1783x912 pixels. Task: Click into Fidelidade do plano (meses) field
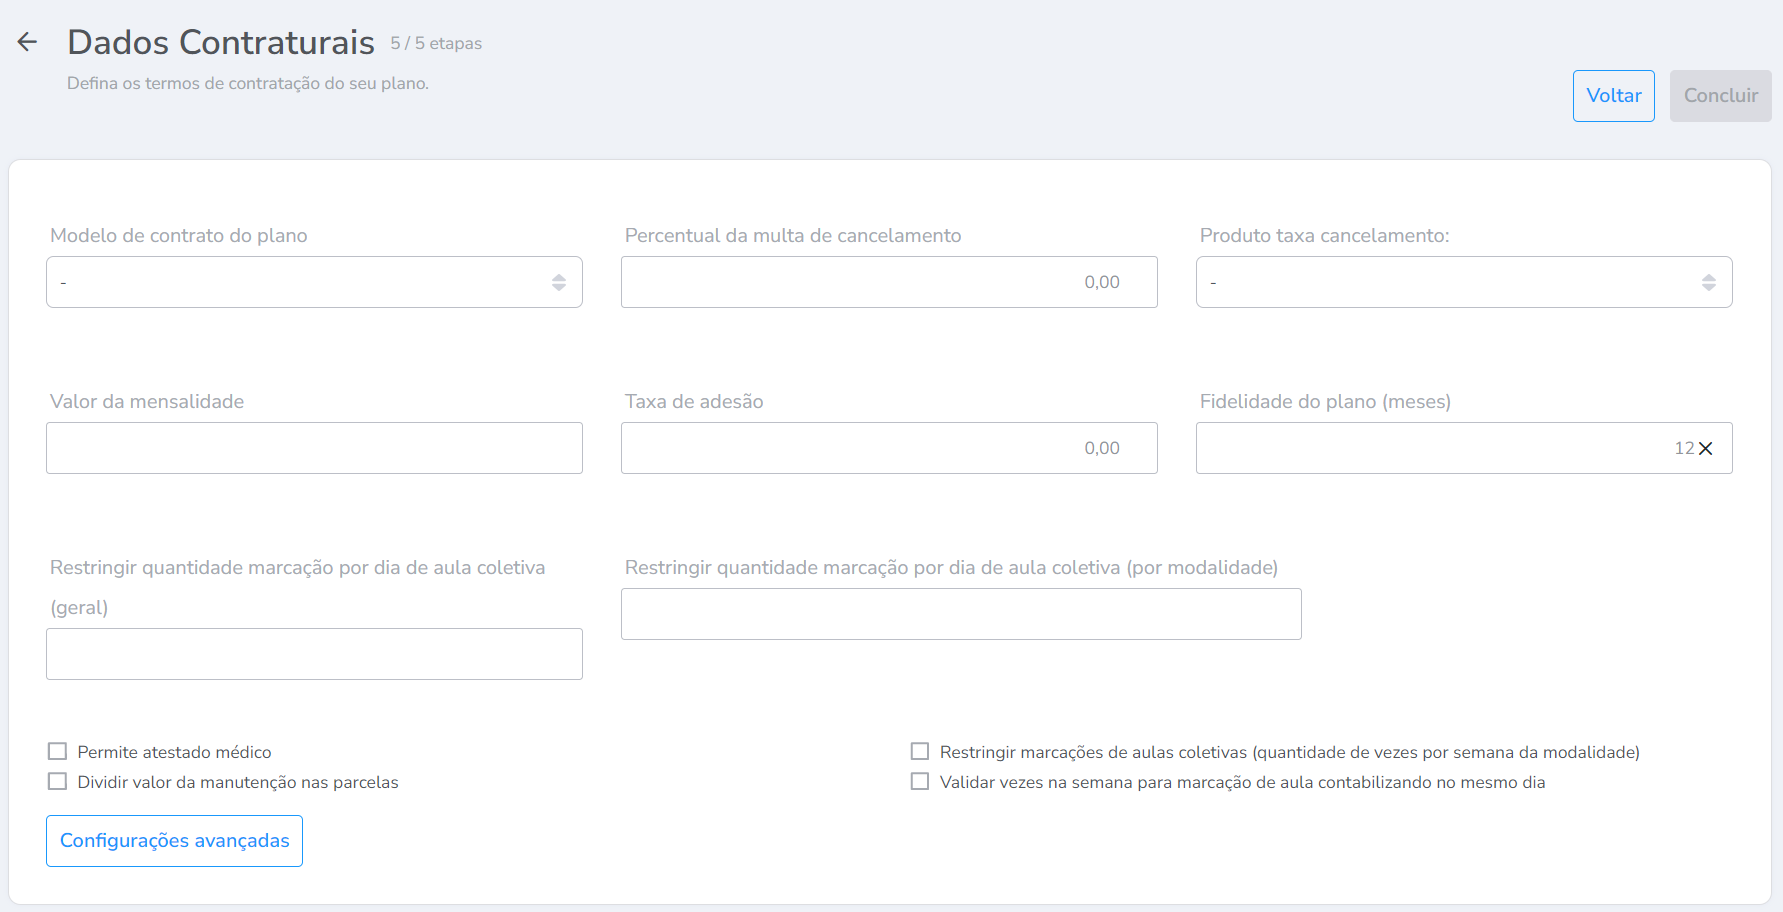pos(1430,449)
